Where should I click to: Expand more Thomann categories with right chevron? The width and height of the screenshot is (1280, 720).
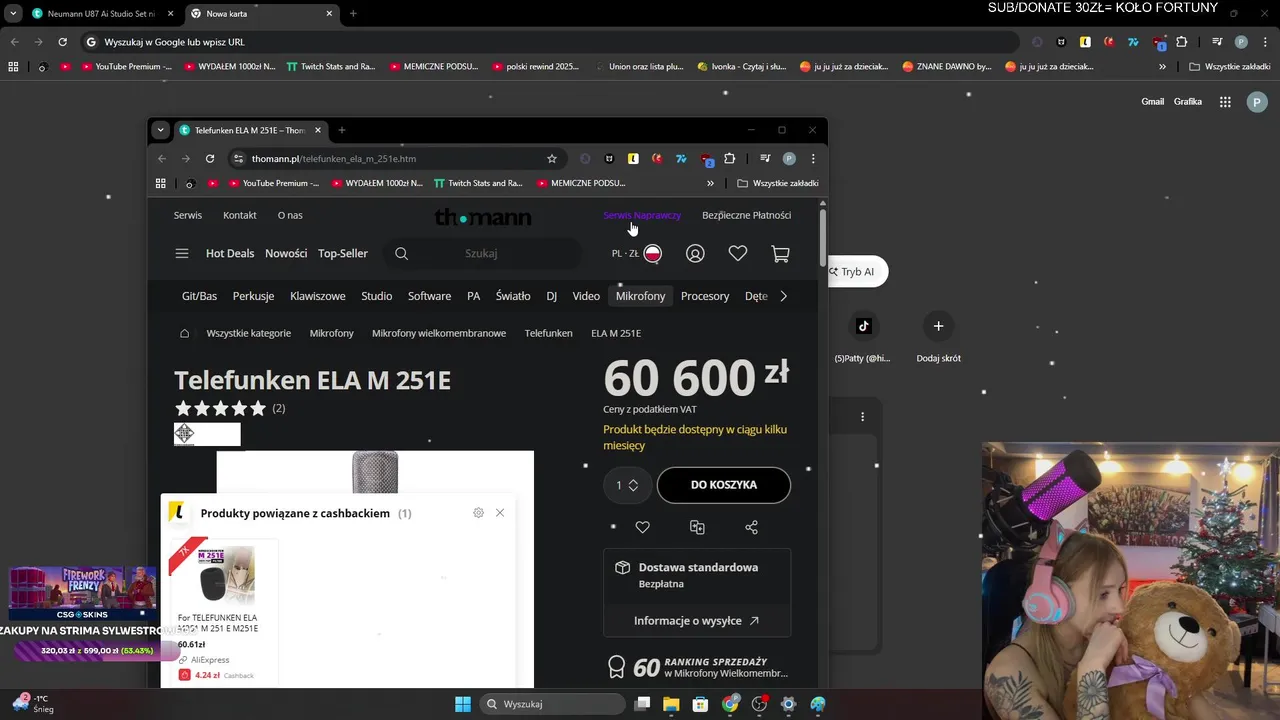[783, 296]
